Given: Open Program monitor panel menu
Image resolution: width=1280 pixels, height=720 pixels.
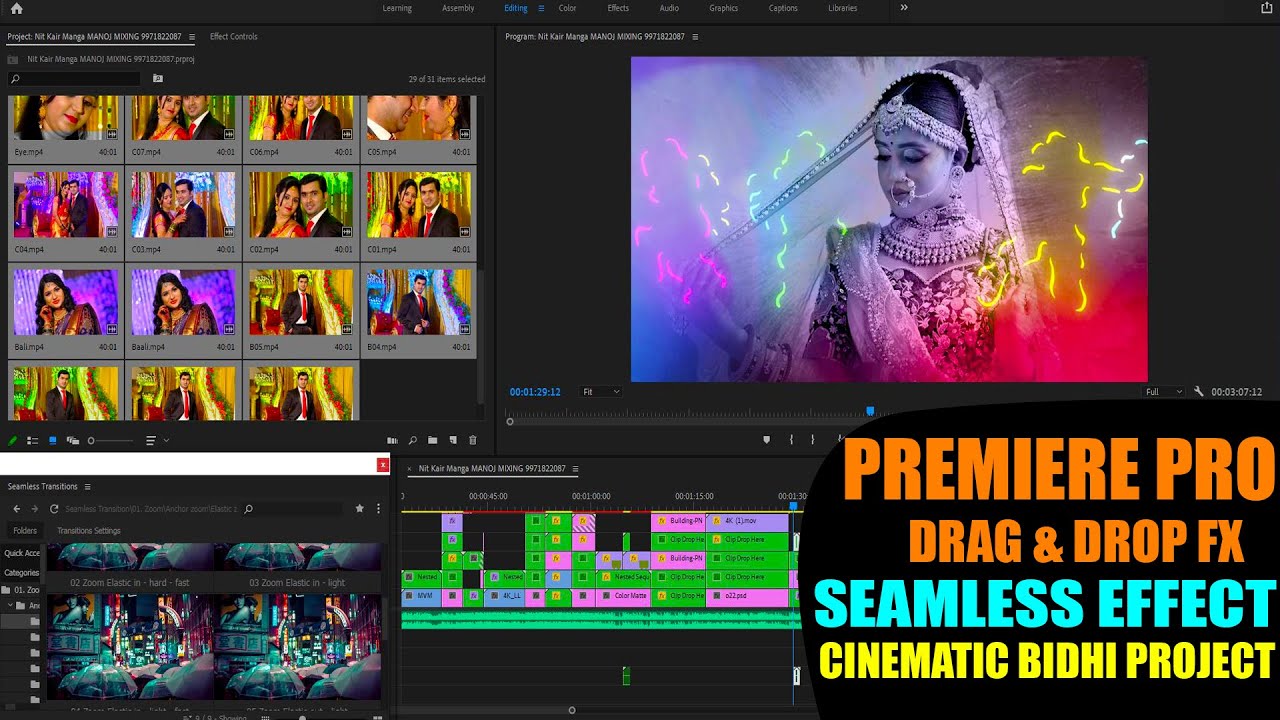Looking at the screenshot, I should point(695,37).
